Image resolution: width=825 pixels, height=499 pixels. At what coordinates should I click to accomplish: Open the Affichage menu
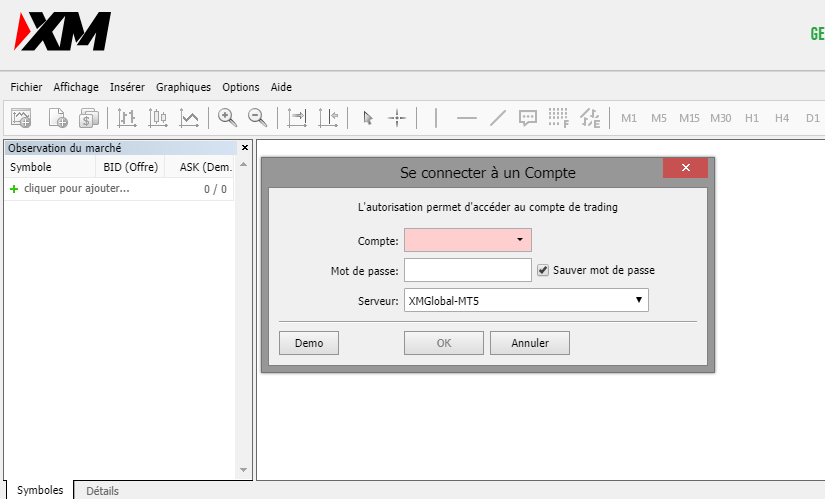tap(76, 87)
